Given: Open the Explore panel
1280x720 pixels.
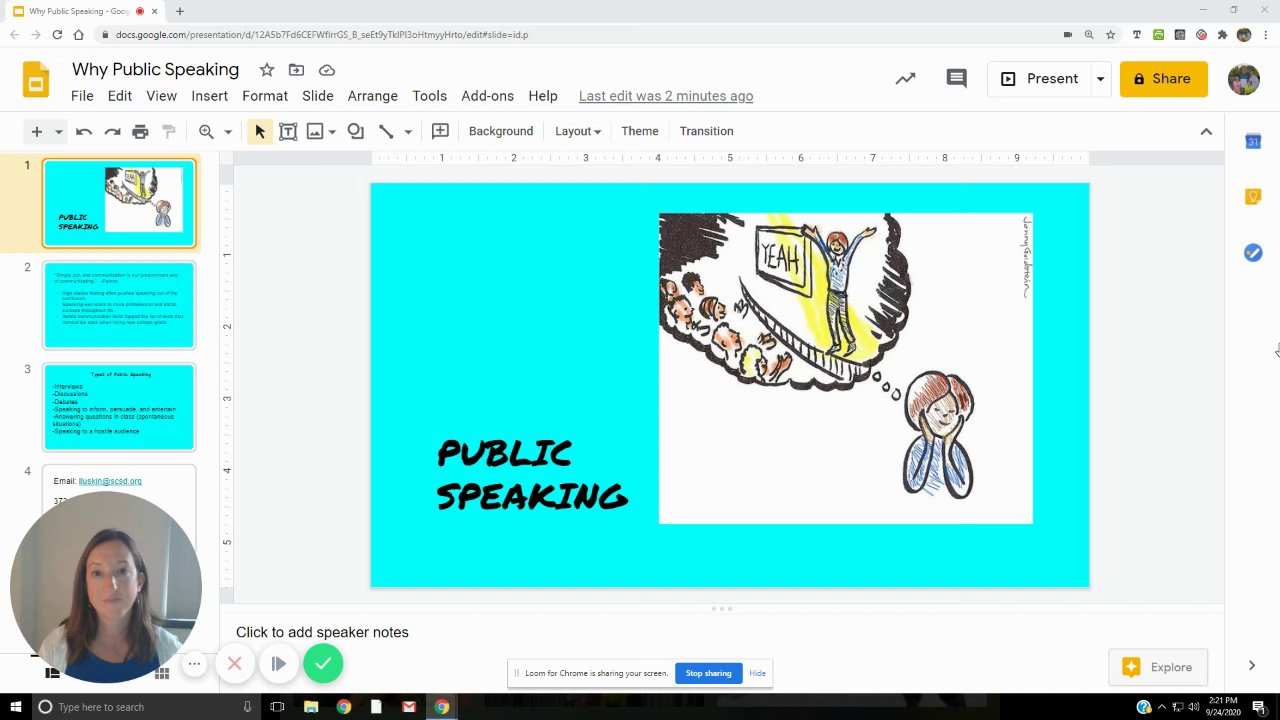Looking at the screenshot, I should 1157,667.
